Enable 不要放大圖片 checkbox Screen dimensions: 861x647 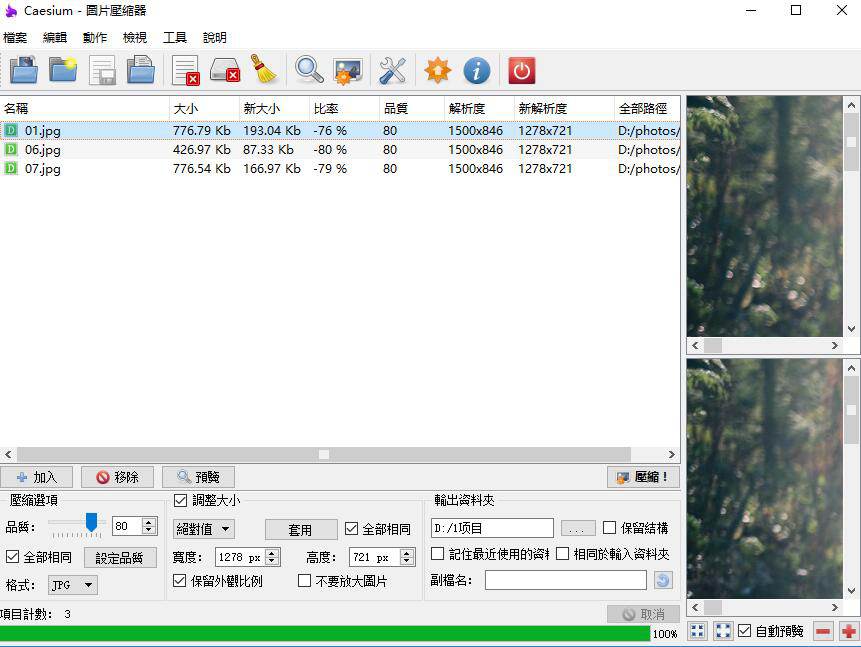(304, 581)
